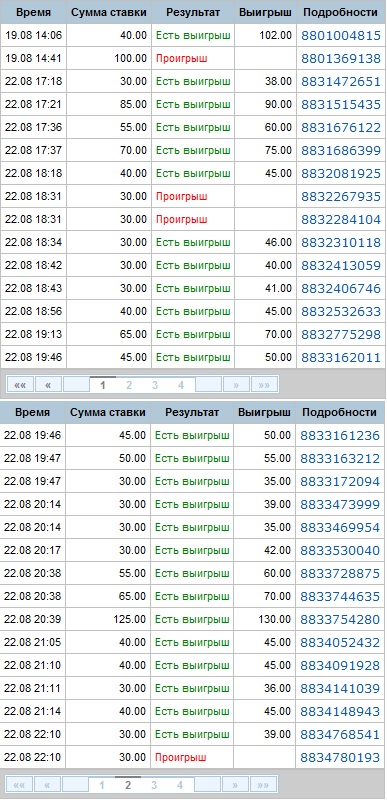The height and width of the screenshot is (802, 387).
Task: Go to page 4 in upper table pager
Action: coord(180,385)
